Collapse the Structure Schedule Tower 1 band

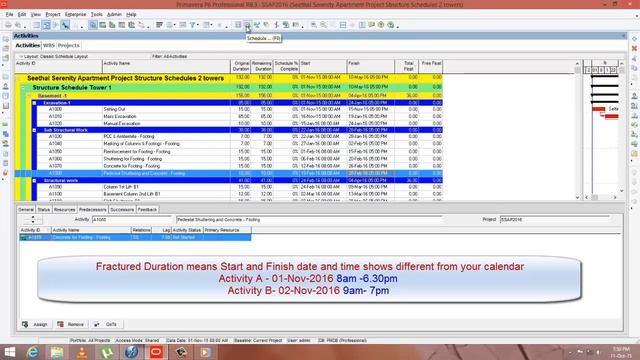click(23, 87)
